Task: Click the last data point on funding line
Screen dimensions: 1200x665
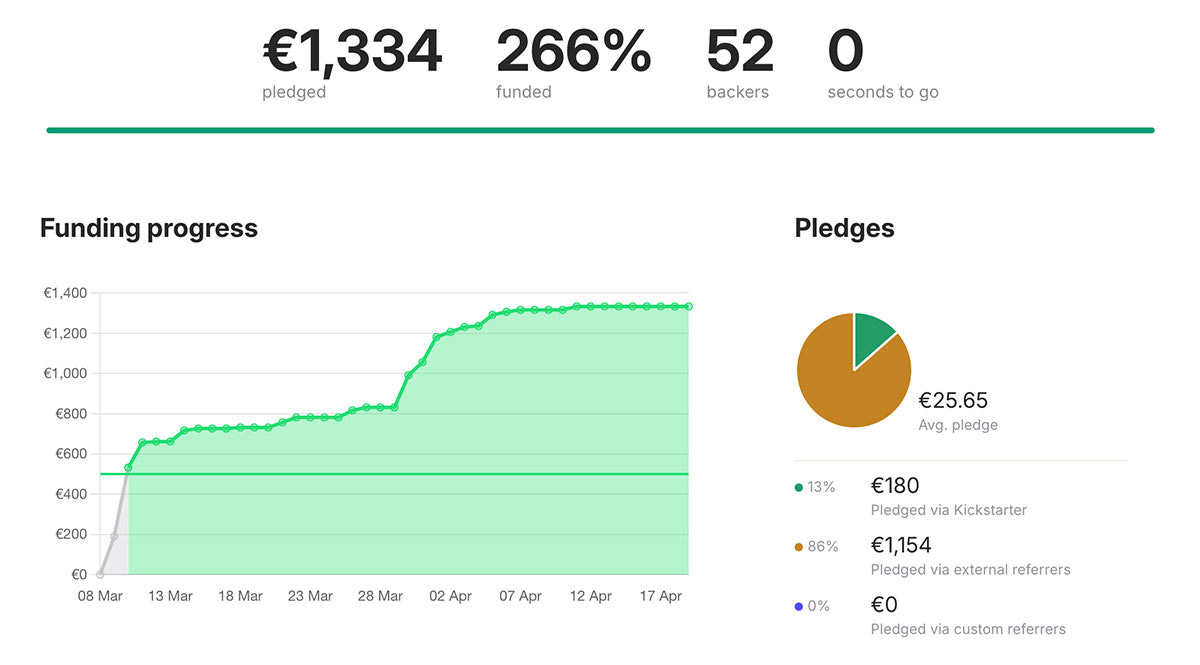Action: [x=689, y=307]
